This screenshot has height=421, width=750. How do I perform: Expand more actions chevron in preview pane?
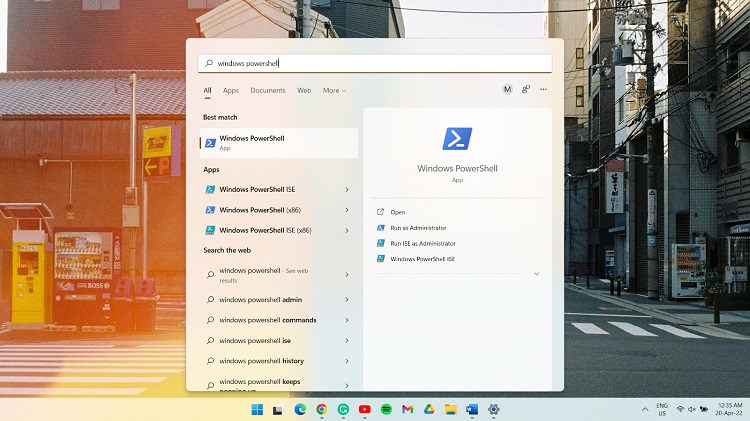pos(537,274)
